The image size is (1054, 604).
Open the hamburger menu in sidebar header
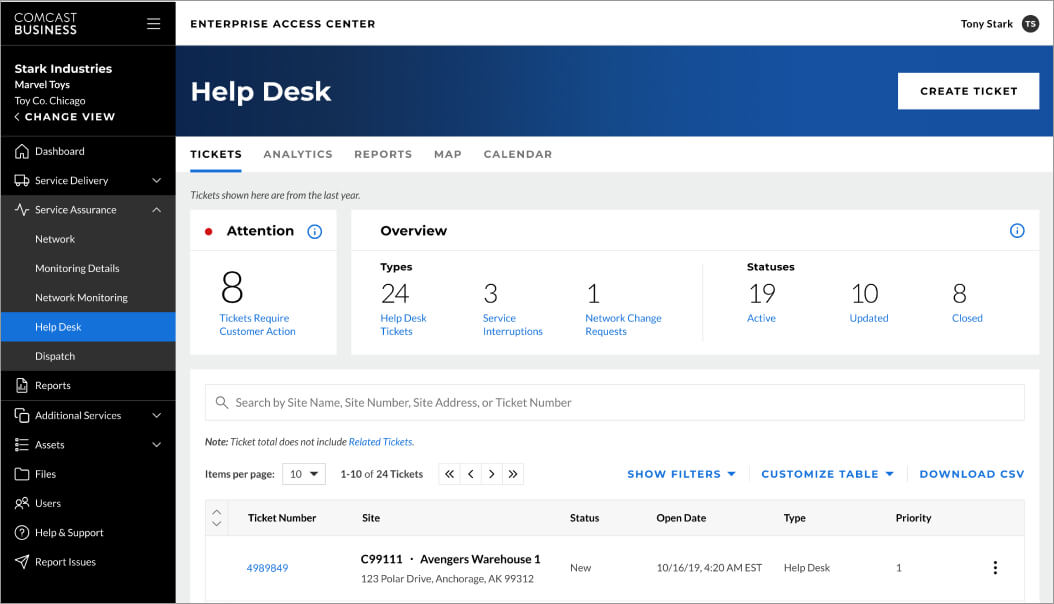tap(153, 24)
